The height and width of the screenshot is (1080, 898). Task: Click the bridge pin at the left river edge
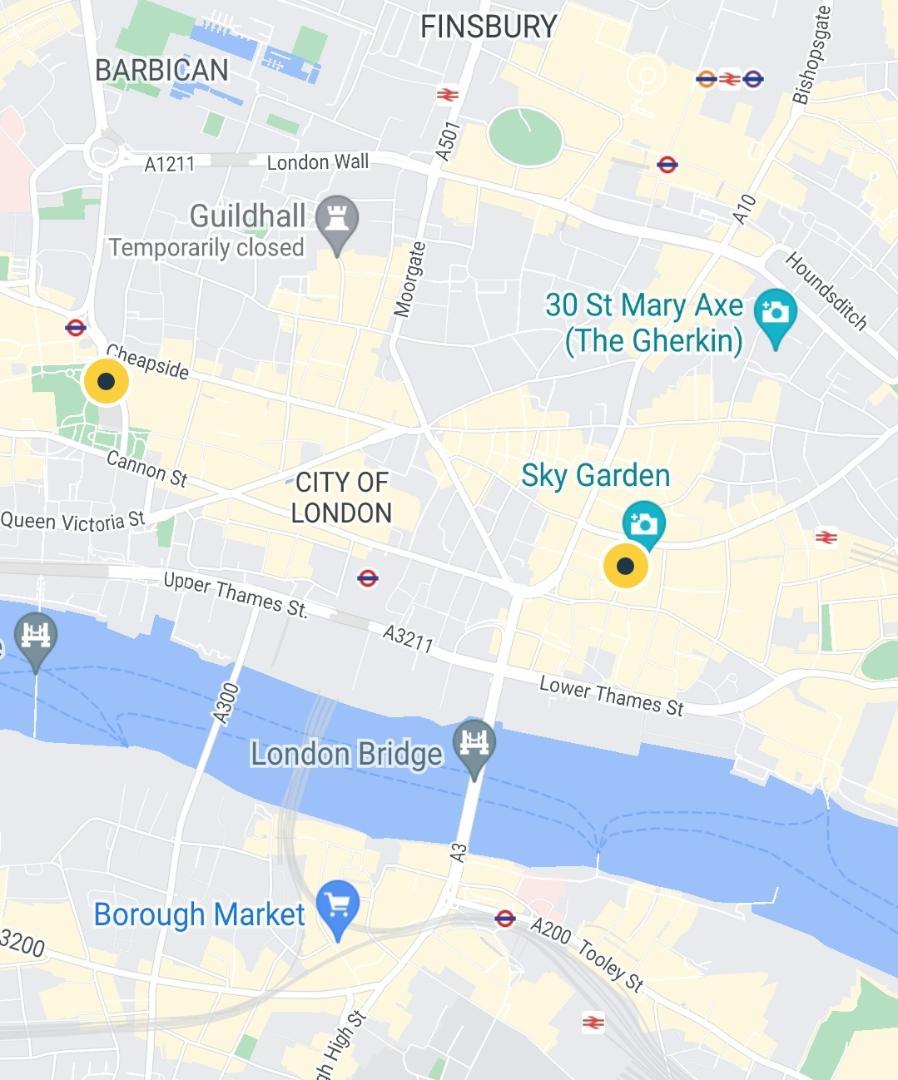coord(36,639)
